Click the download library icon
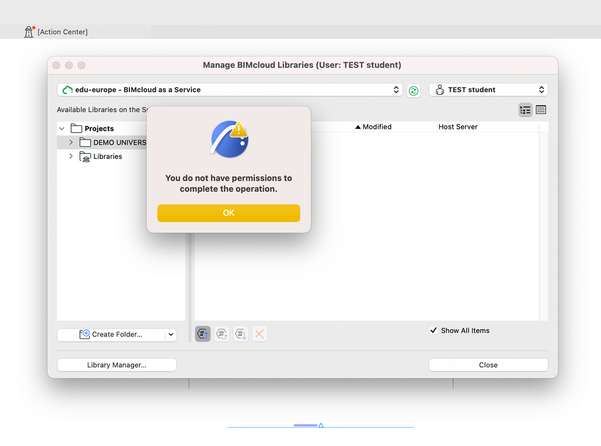This screenshot has height=446, width=601. pos(241,334)
